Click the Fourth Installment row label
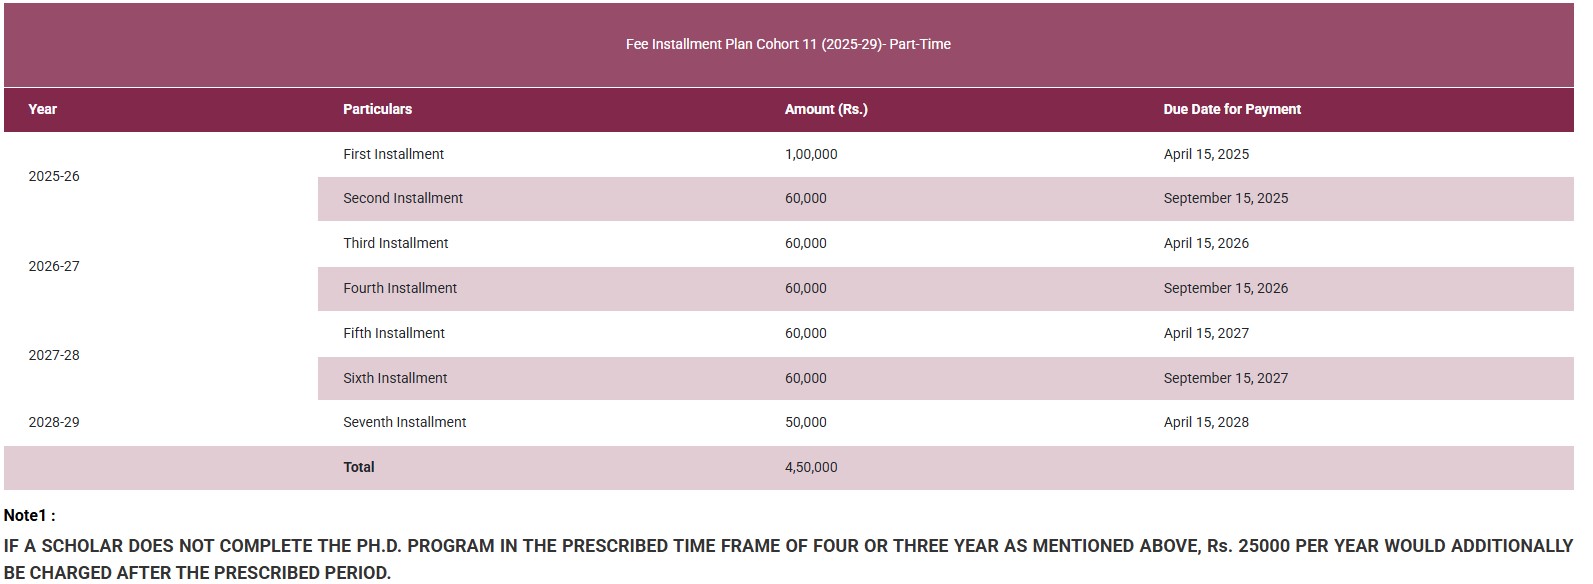The height and width of the screenshot is (584, 1593). click(x=400, y=288)
